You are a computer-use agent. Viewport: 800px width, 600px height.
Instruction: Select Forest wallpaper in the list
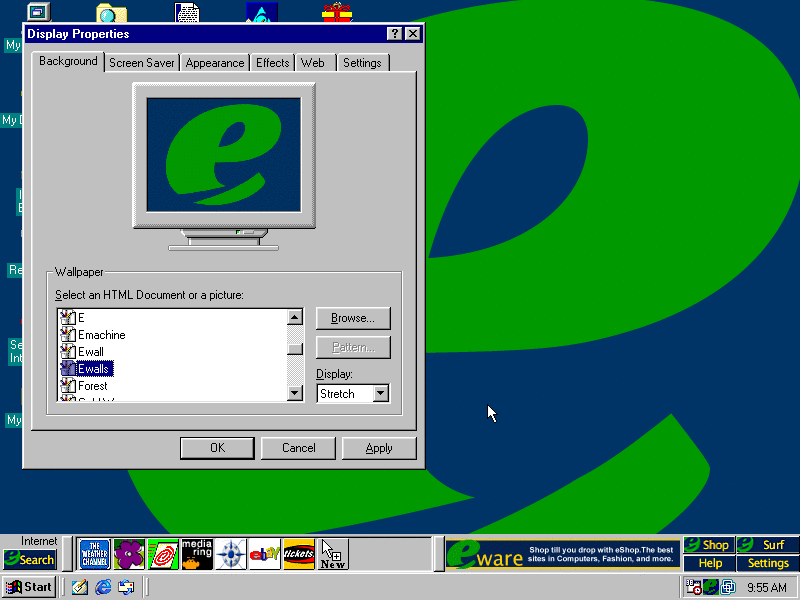coord(93,386)
